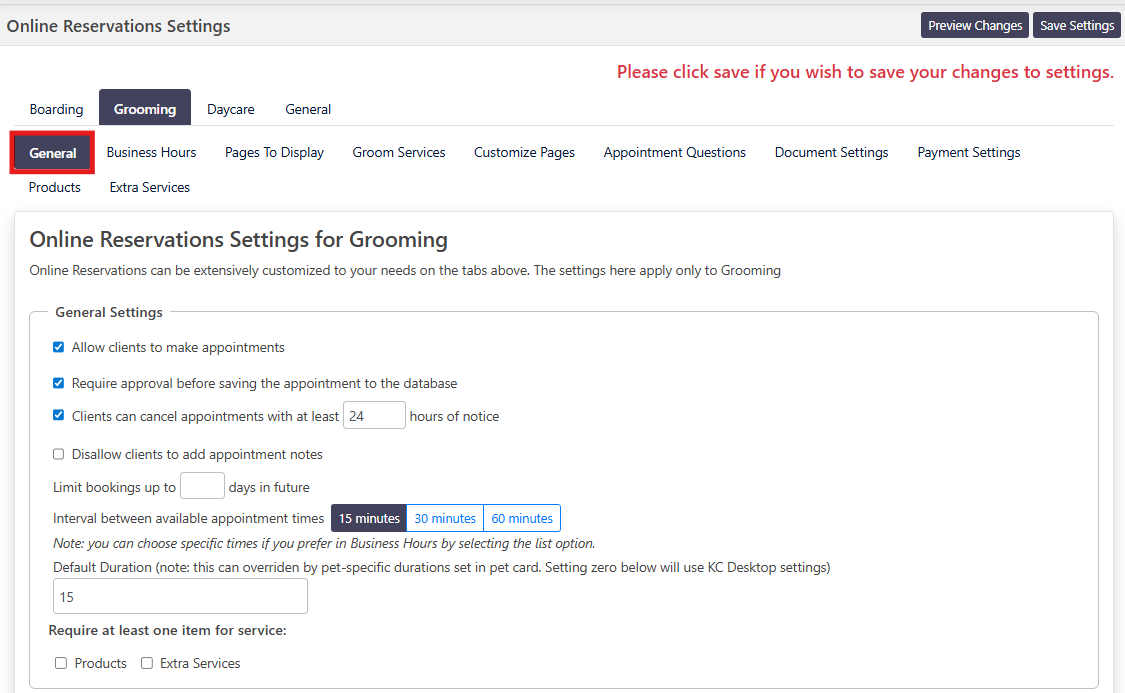Open the Payment Settings sub-tab
1125x693 pixels.
click(x=968, y=152)
